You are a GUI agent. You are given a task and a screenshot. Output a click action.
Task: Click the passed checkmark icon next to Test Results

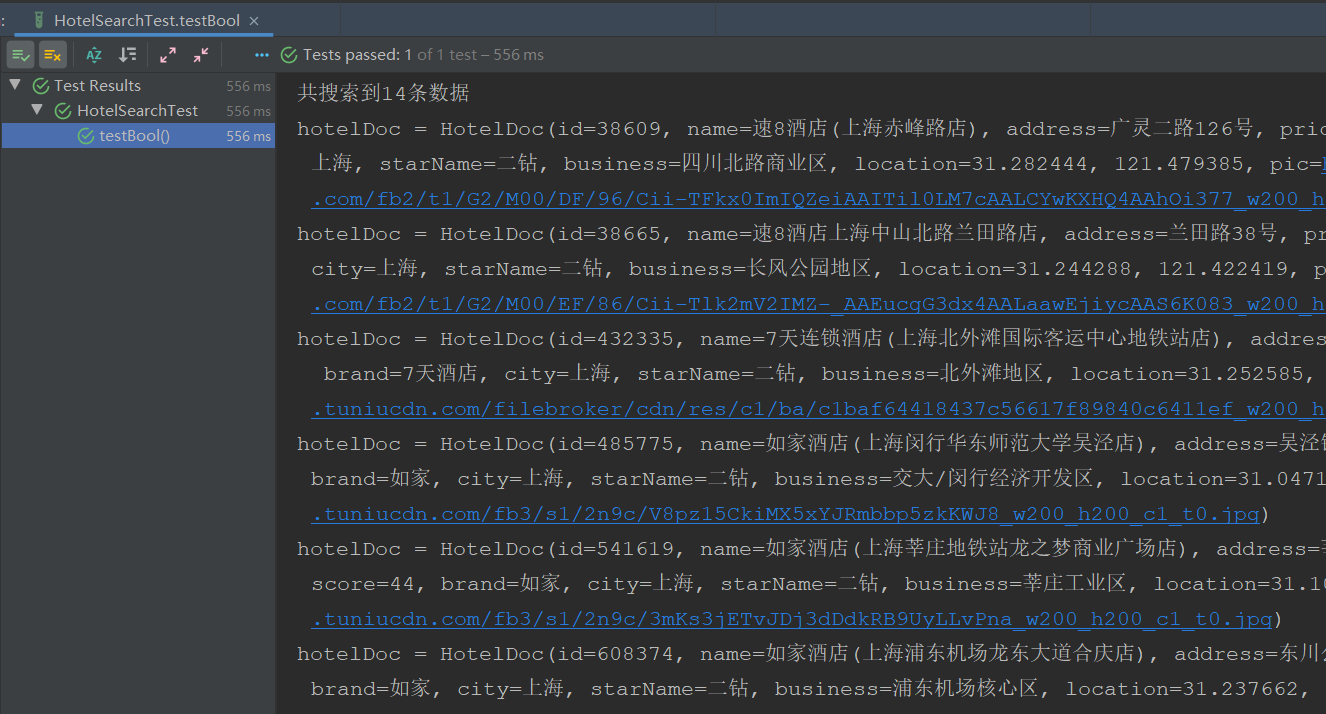[x=41, y=86]
